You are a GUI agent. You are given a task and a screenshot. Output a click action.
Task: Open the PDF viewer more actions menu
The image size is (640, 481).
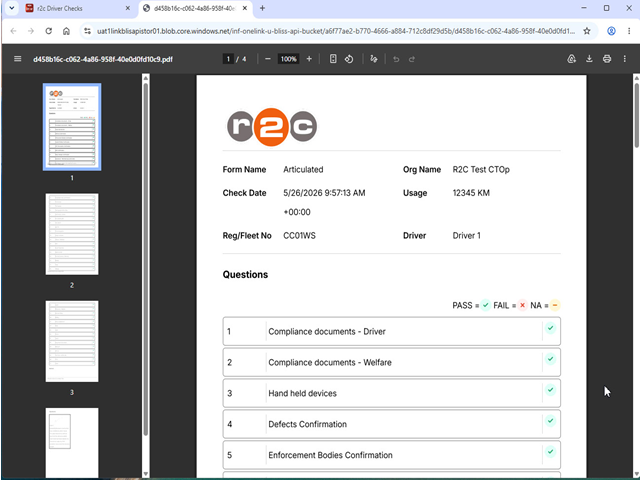tap(624, 59)
